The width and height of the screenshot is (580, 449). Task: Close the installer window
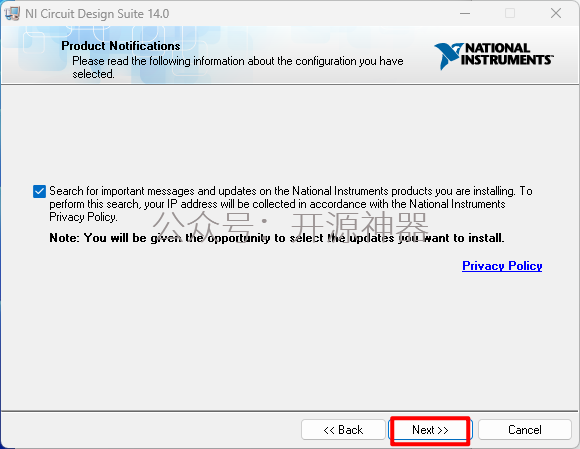pyautogui.click(x=556, y=13)
